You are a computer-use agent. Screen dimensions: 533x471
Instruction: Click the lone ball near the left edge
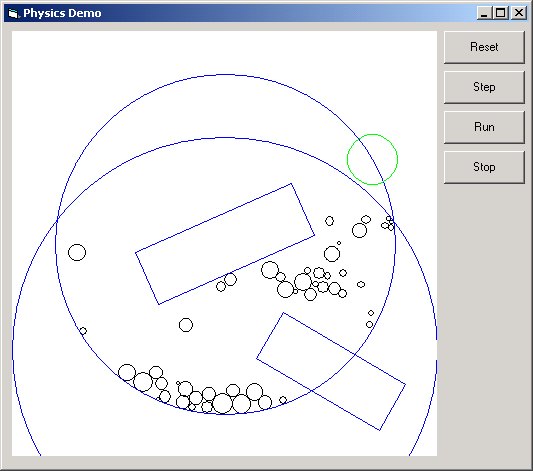click(x=77, y=252)
